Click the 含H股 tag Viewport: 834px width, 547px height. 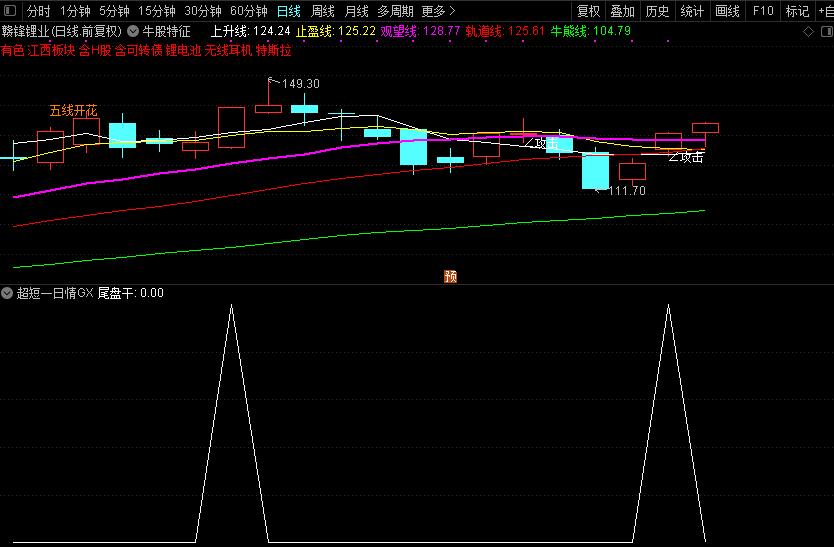(x=95, y=51)
